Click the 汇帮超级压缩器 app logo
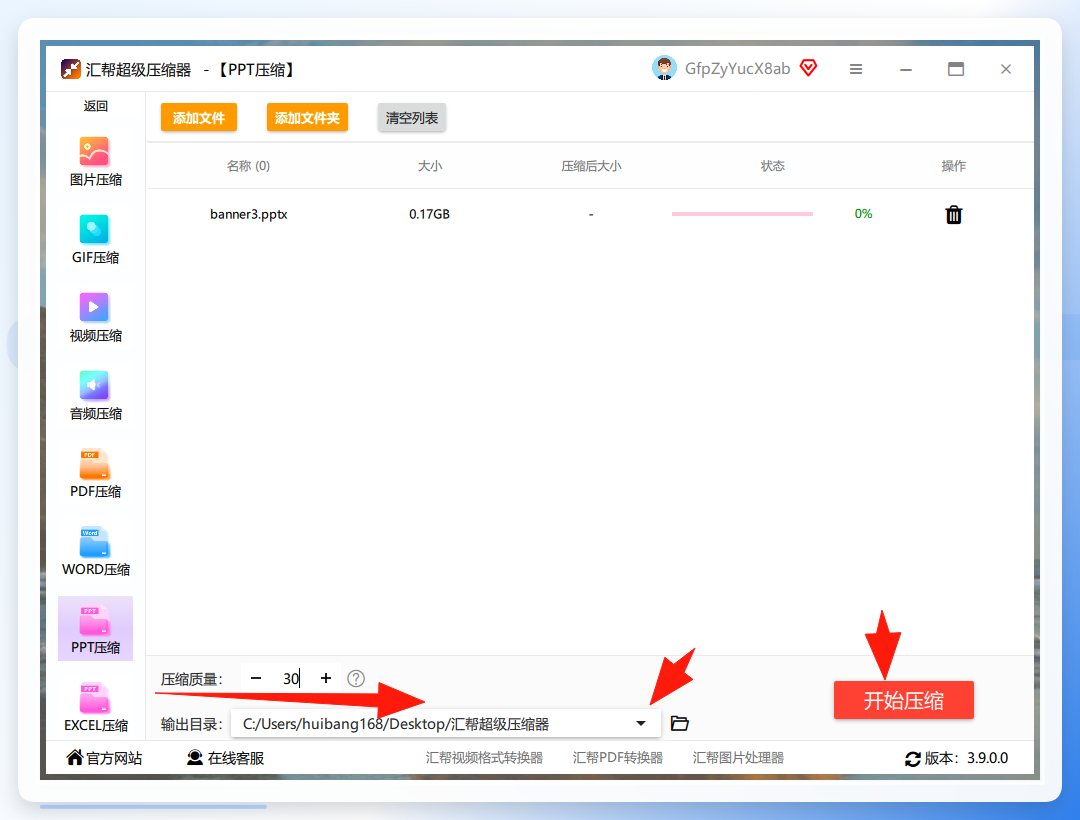 (x=70, y=69)
